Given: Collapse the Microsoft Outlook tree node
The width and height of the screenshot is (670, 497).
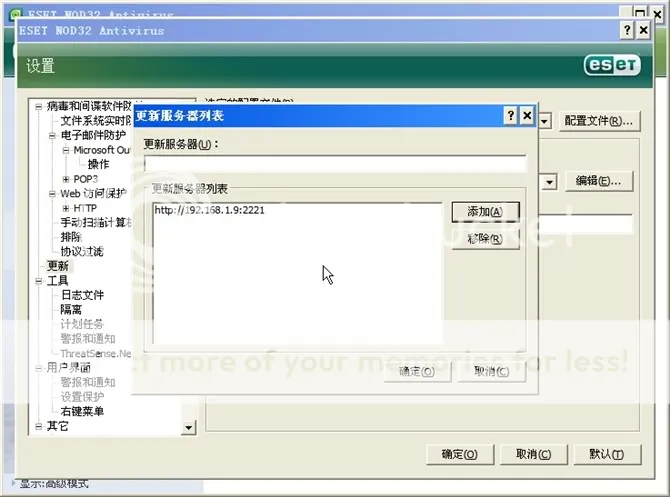Looking at the screenshot, I should coord(66,150).
